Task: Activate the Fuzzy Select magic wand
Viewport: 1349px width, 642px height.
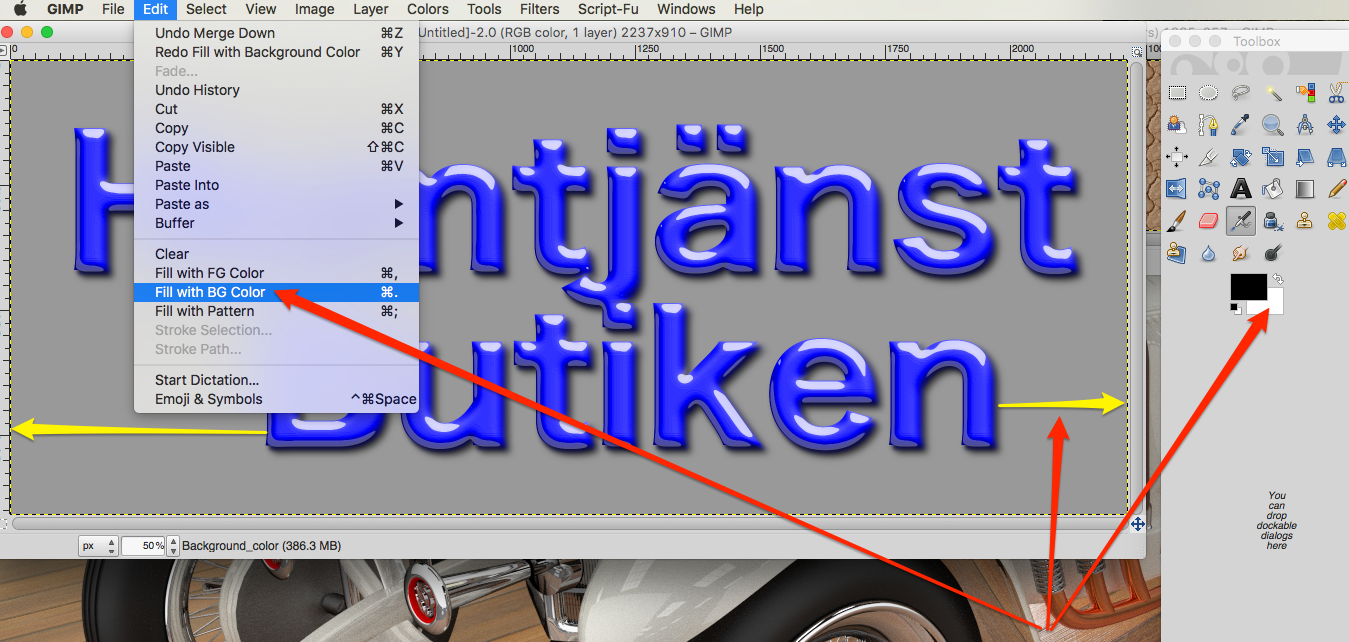Action: (1272, 93)
